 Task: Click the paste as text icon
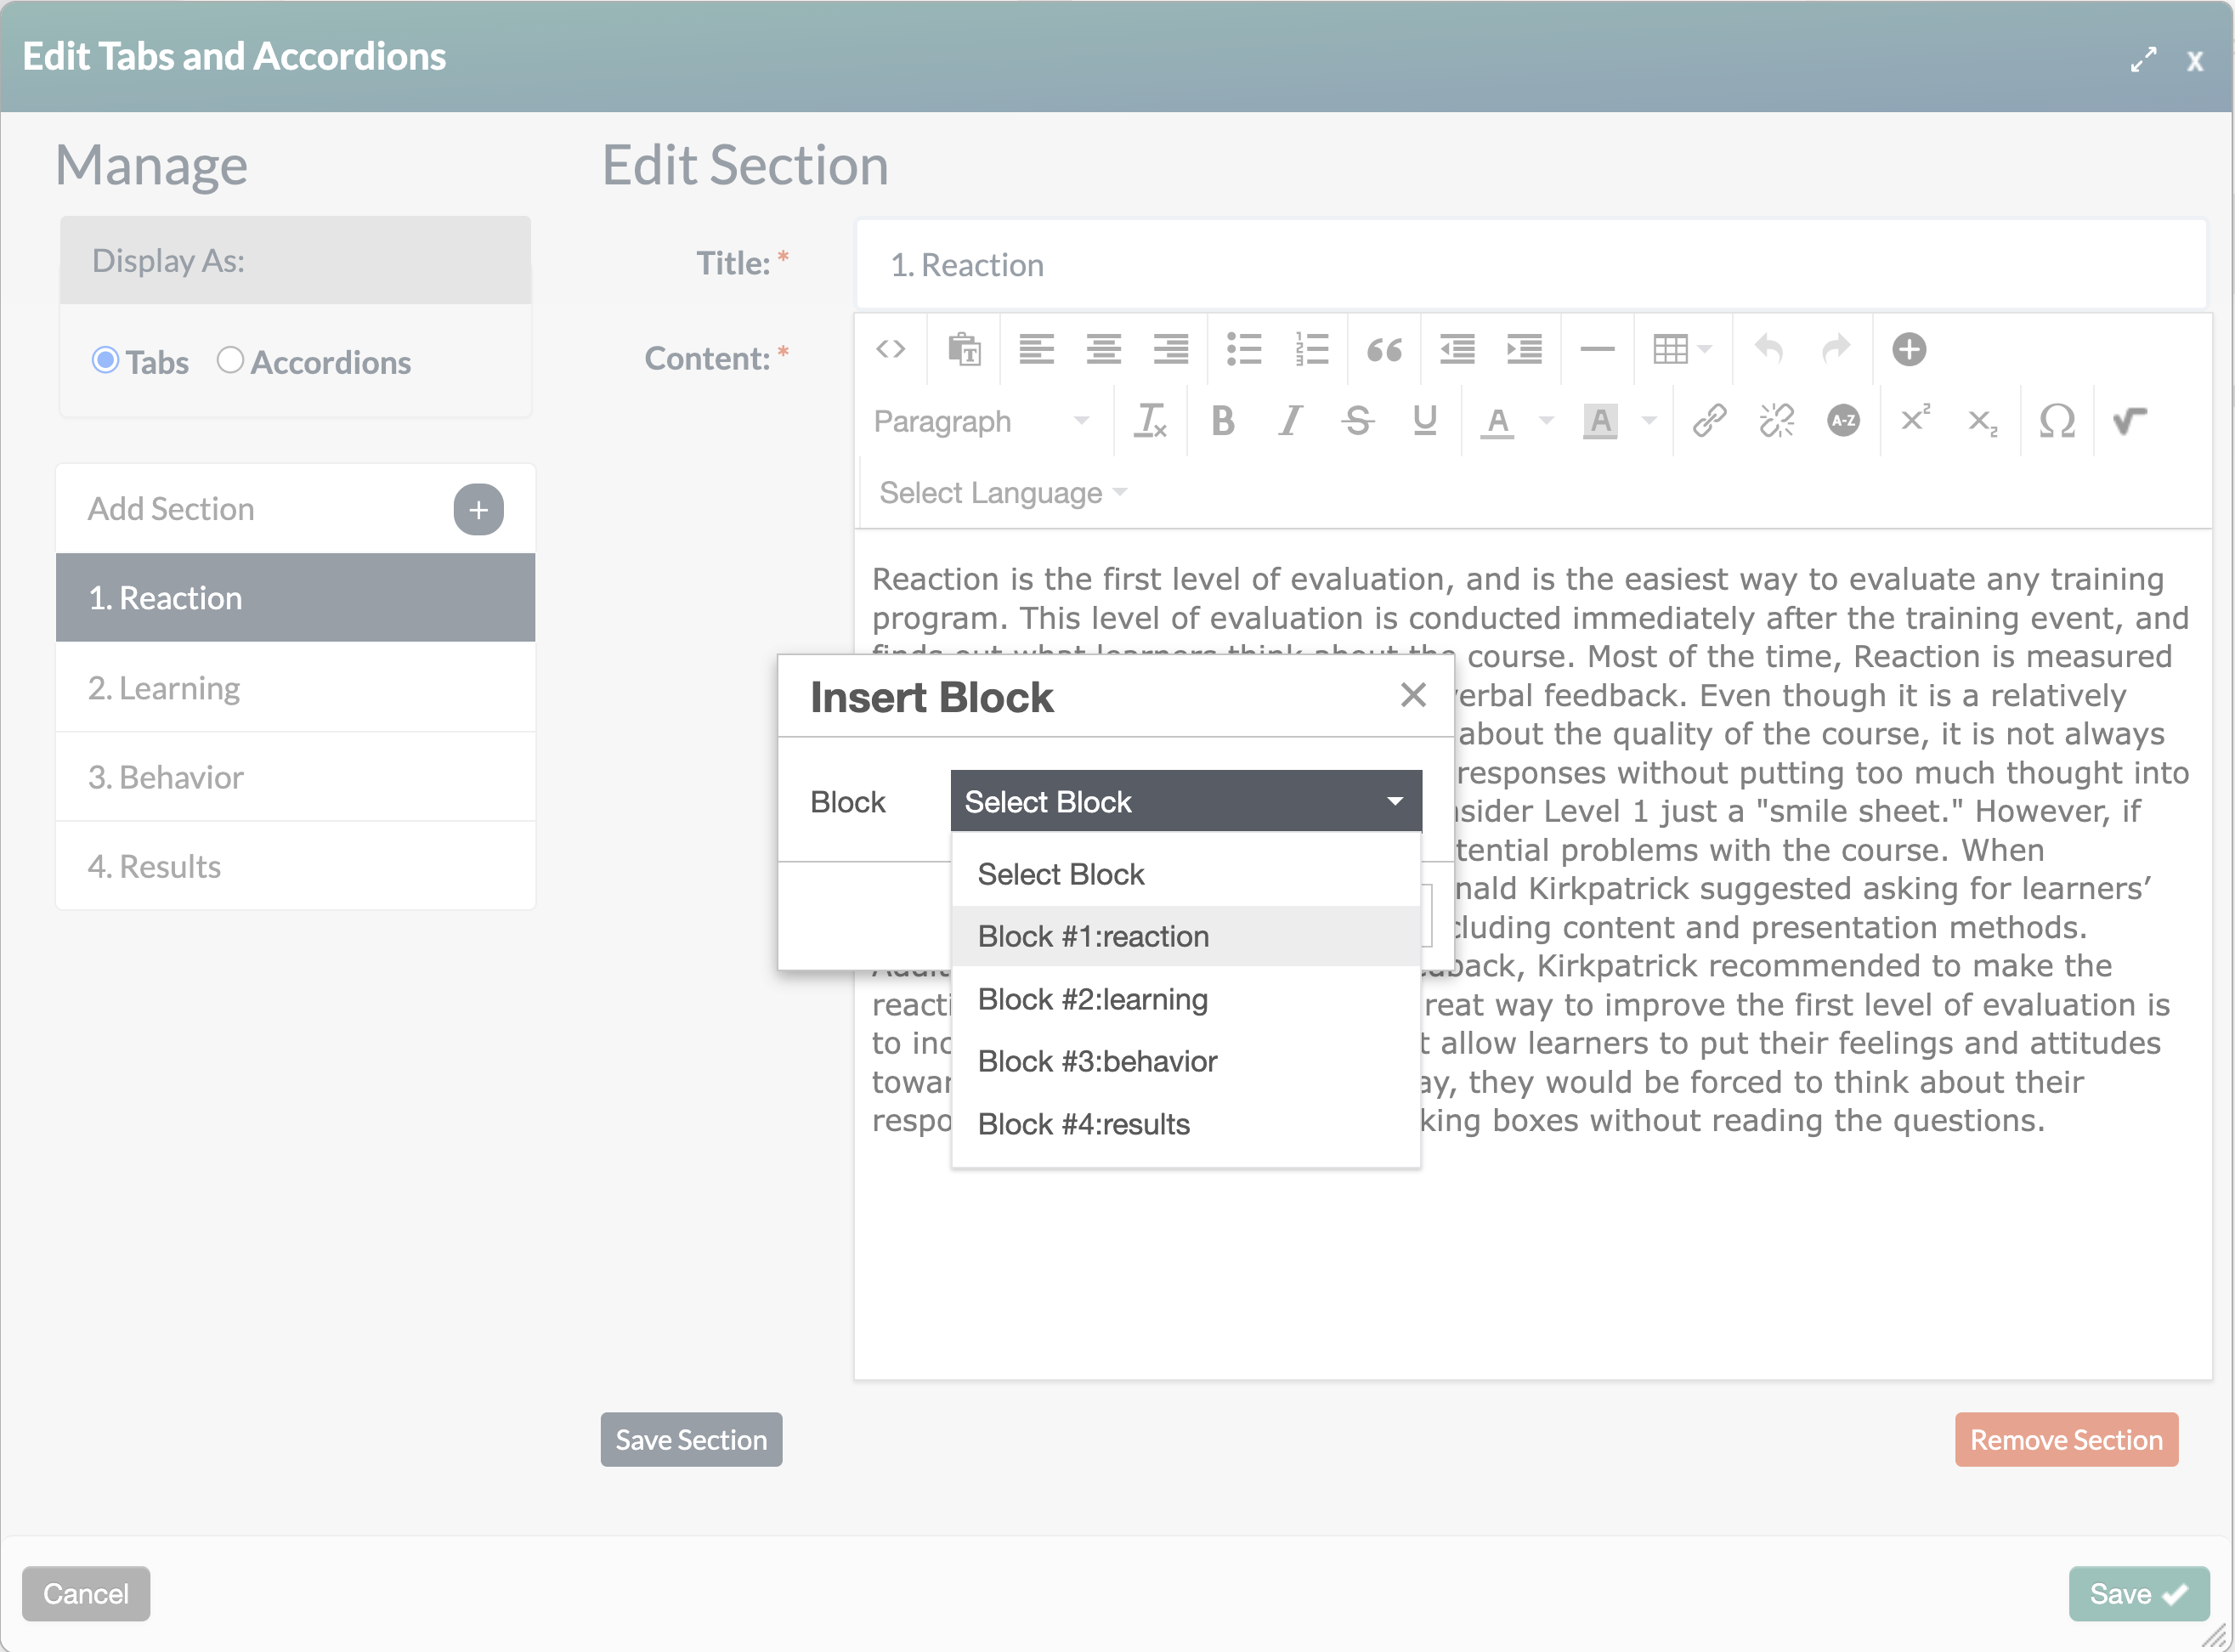point(964,349)
